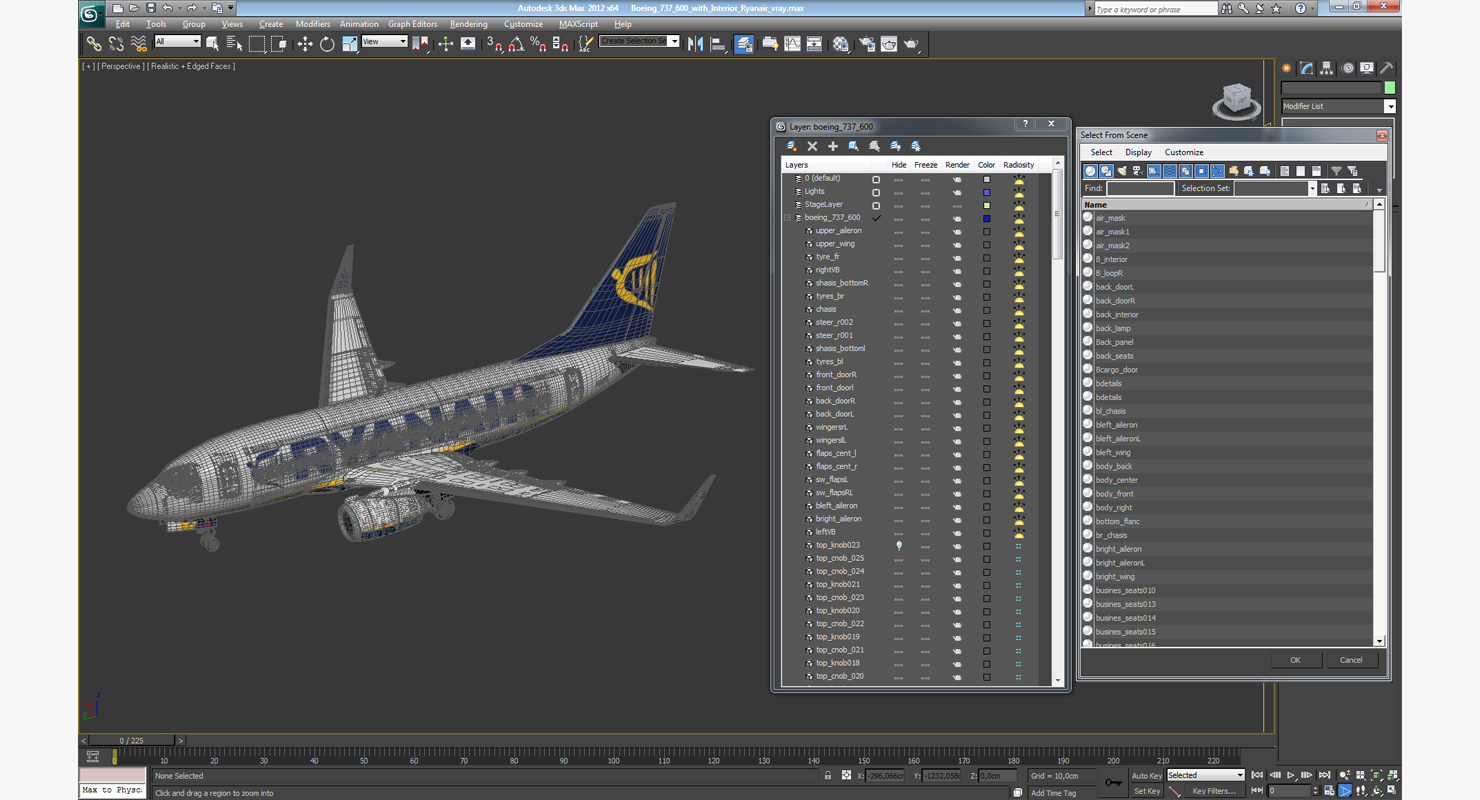The height and width of the screenshot is (800, 1480).
Task: Click StageLayer yellow color swatch
Action: point(986,205)
